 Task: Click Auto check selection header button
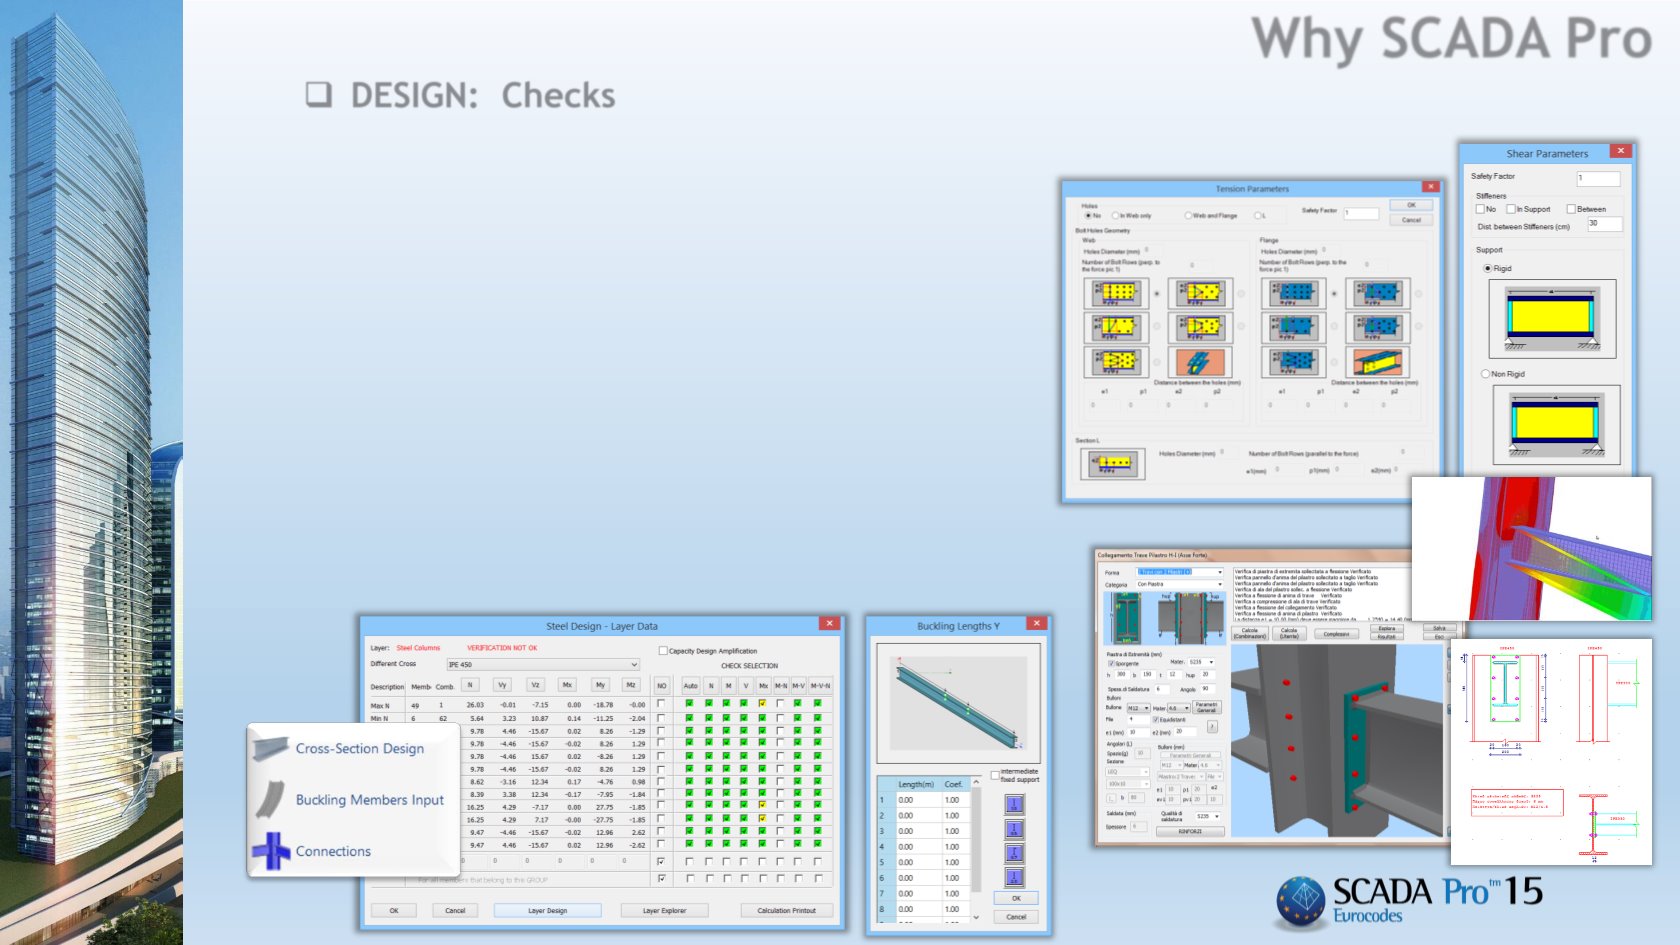pyautogui.click(x=690, y=685)
